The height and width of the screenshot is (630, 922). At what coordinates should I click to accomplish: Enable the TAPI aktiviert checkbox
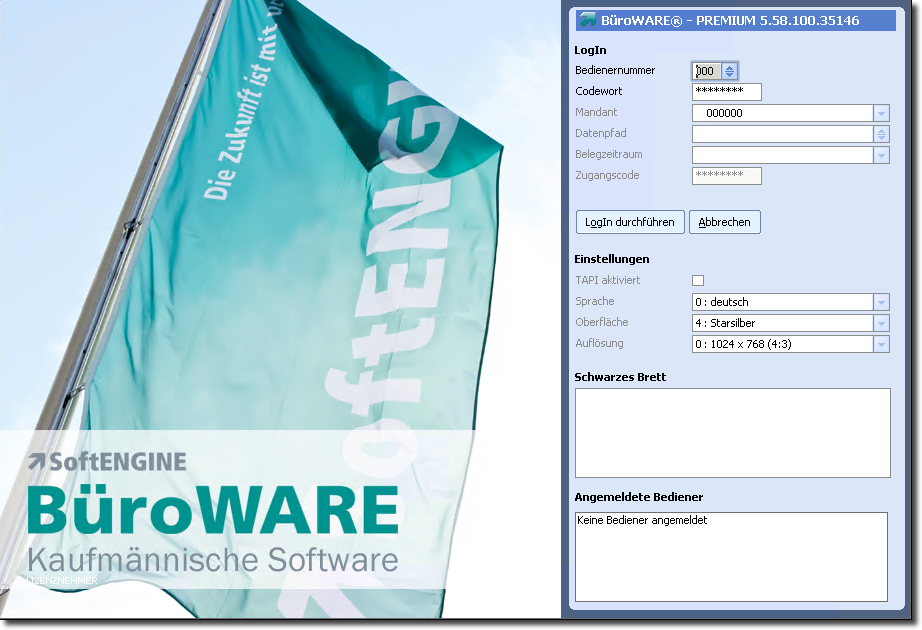(698, 281)
